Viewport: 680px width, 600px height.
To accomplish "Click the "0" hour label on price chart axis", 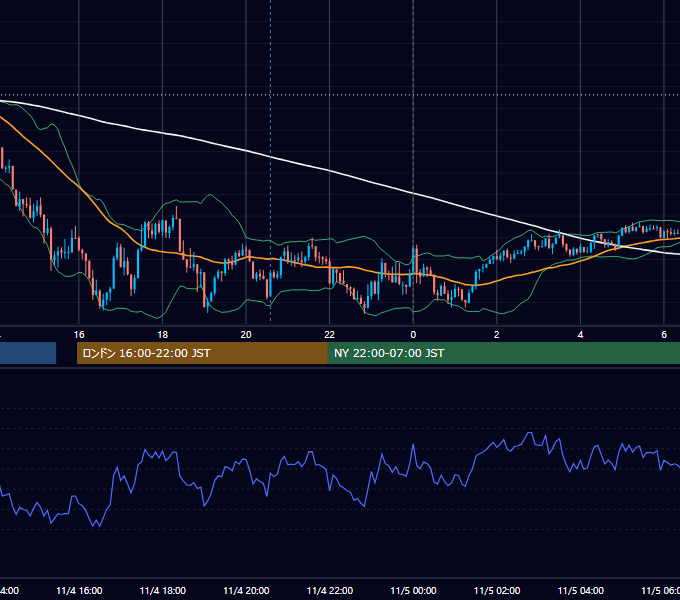I will 413,335.
